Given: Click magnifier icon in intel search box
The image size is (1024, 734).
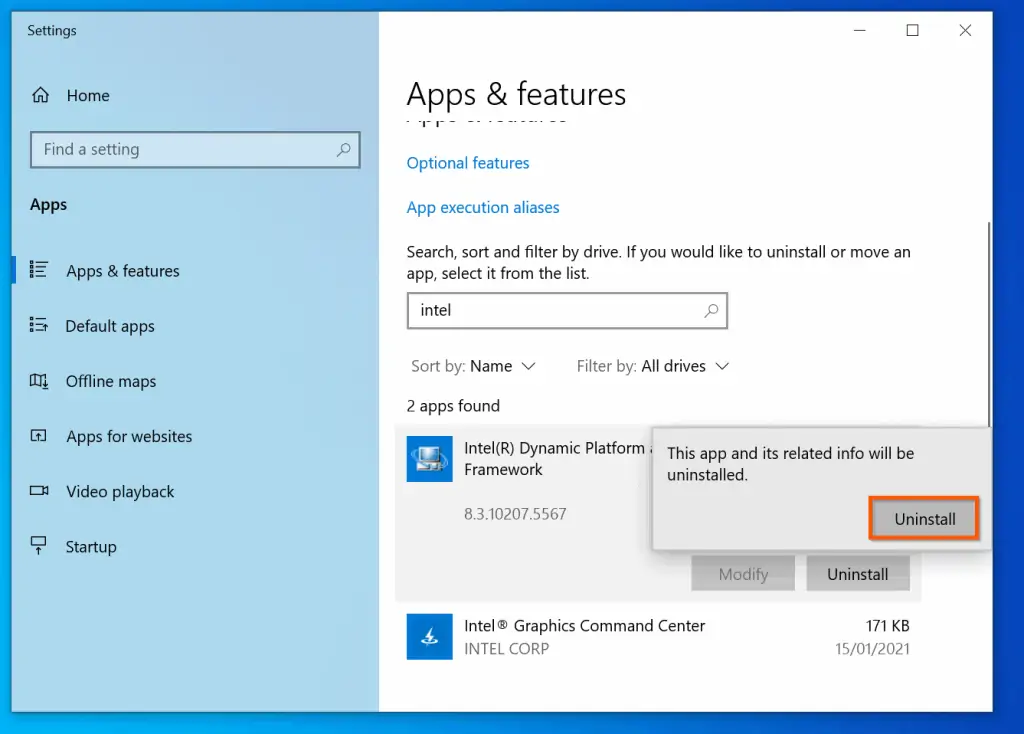Looking at the screenshot, I should coord(711,311).
